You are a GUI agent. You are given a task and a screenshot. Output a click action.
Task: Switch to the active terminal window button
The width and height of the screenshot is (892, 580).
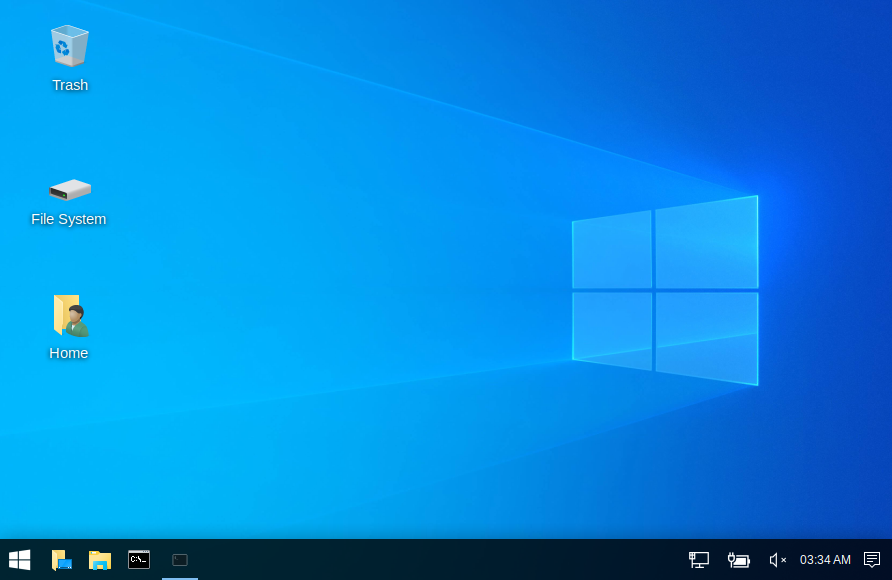click(180, 560)
